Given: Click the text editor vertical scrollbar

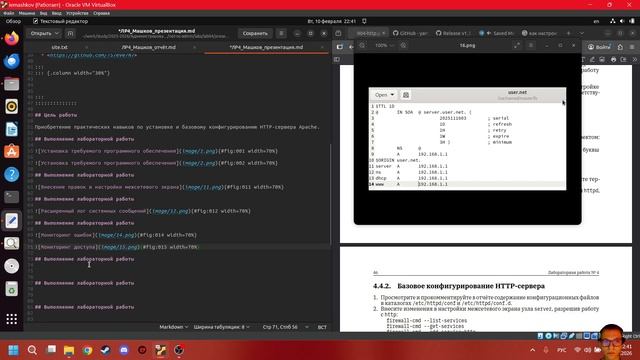Looking at the screenshot, I should click(x=330, y=194).
